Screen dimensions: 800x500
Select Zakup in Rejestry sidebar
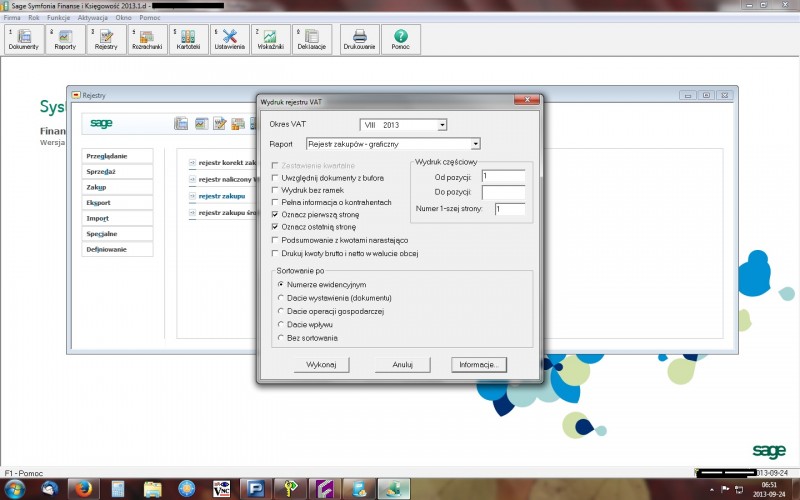117,187
